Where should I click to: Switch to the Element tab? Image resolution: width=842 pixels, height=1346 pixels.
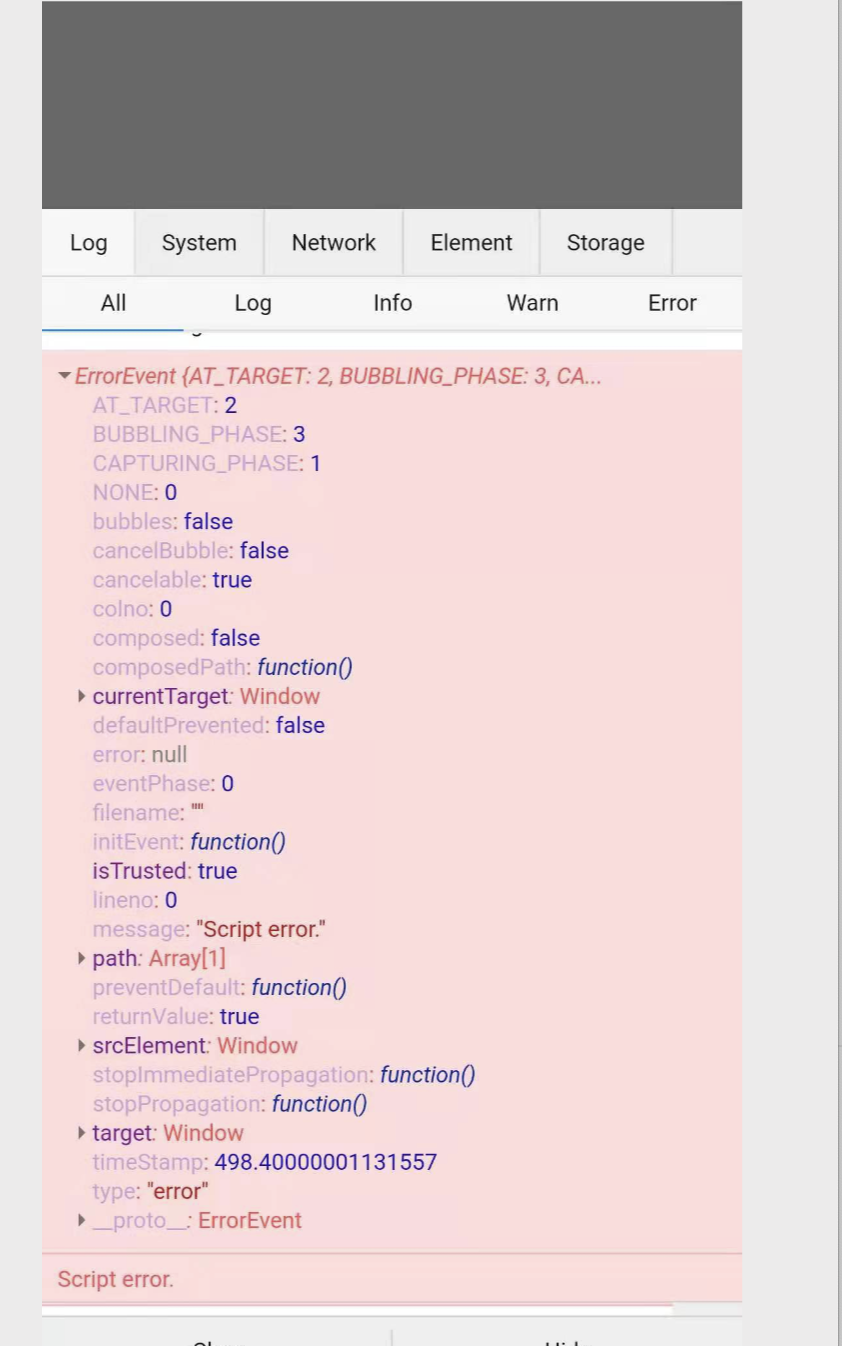tap(470, 242)
